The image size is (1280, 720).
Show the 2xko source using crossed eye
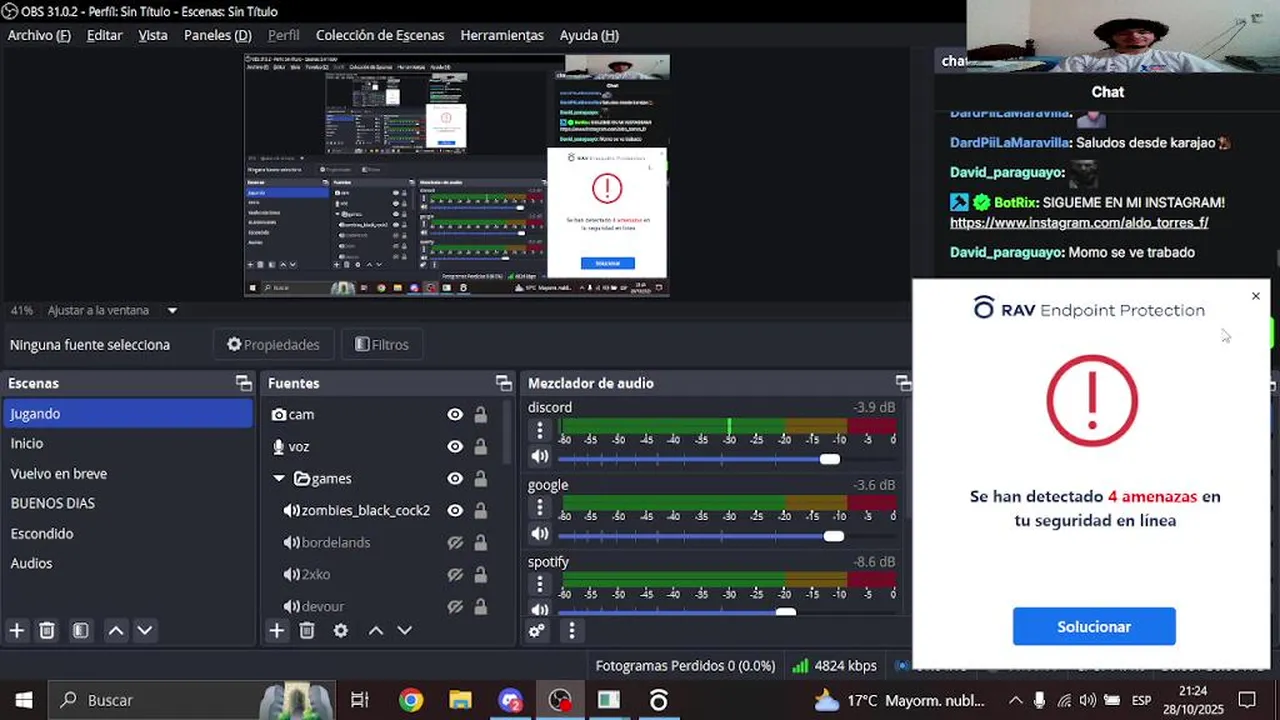455,574
